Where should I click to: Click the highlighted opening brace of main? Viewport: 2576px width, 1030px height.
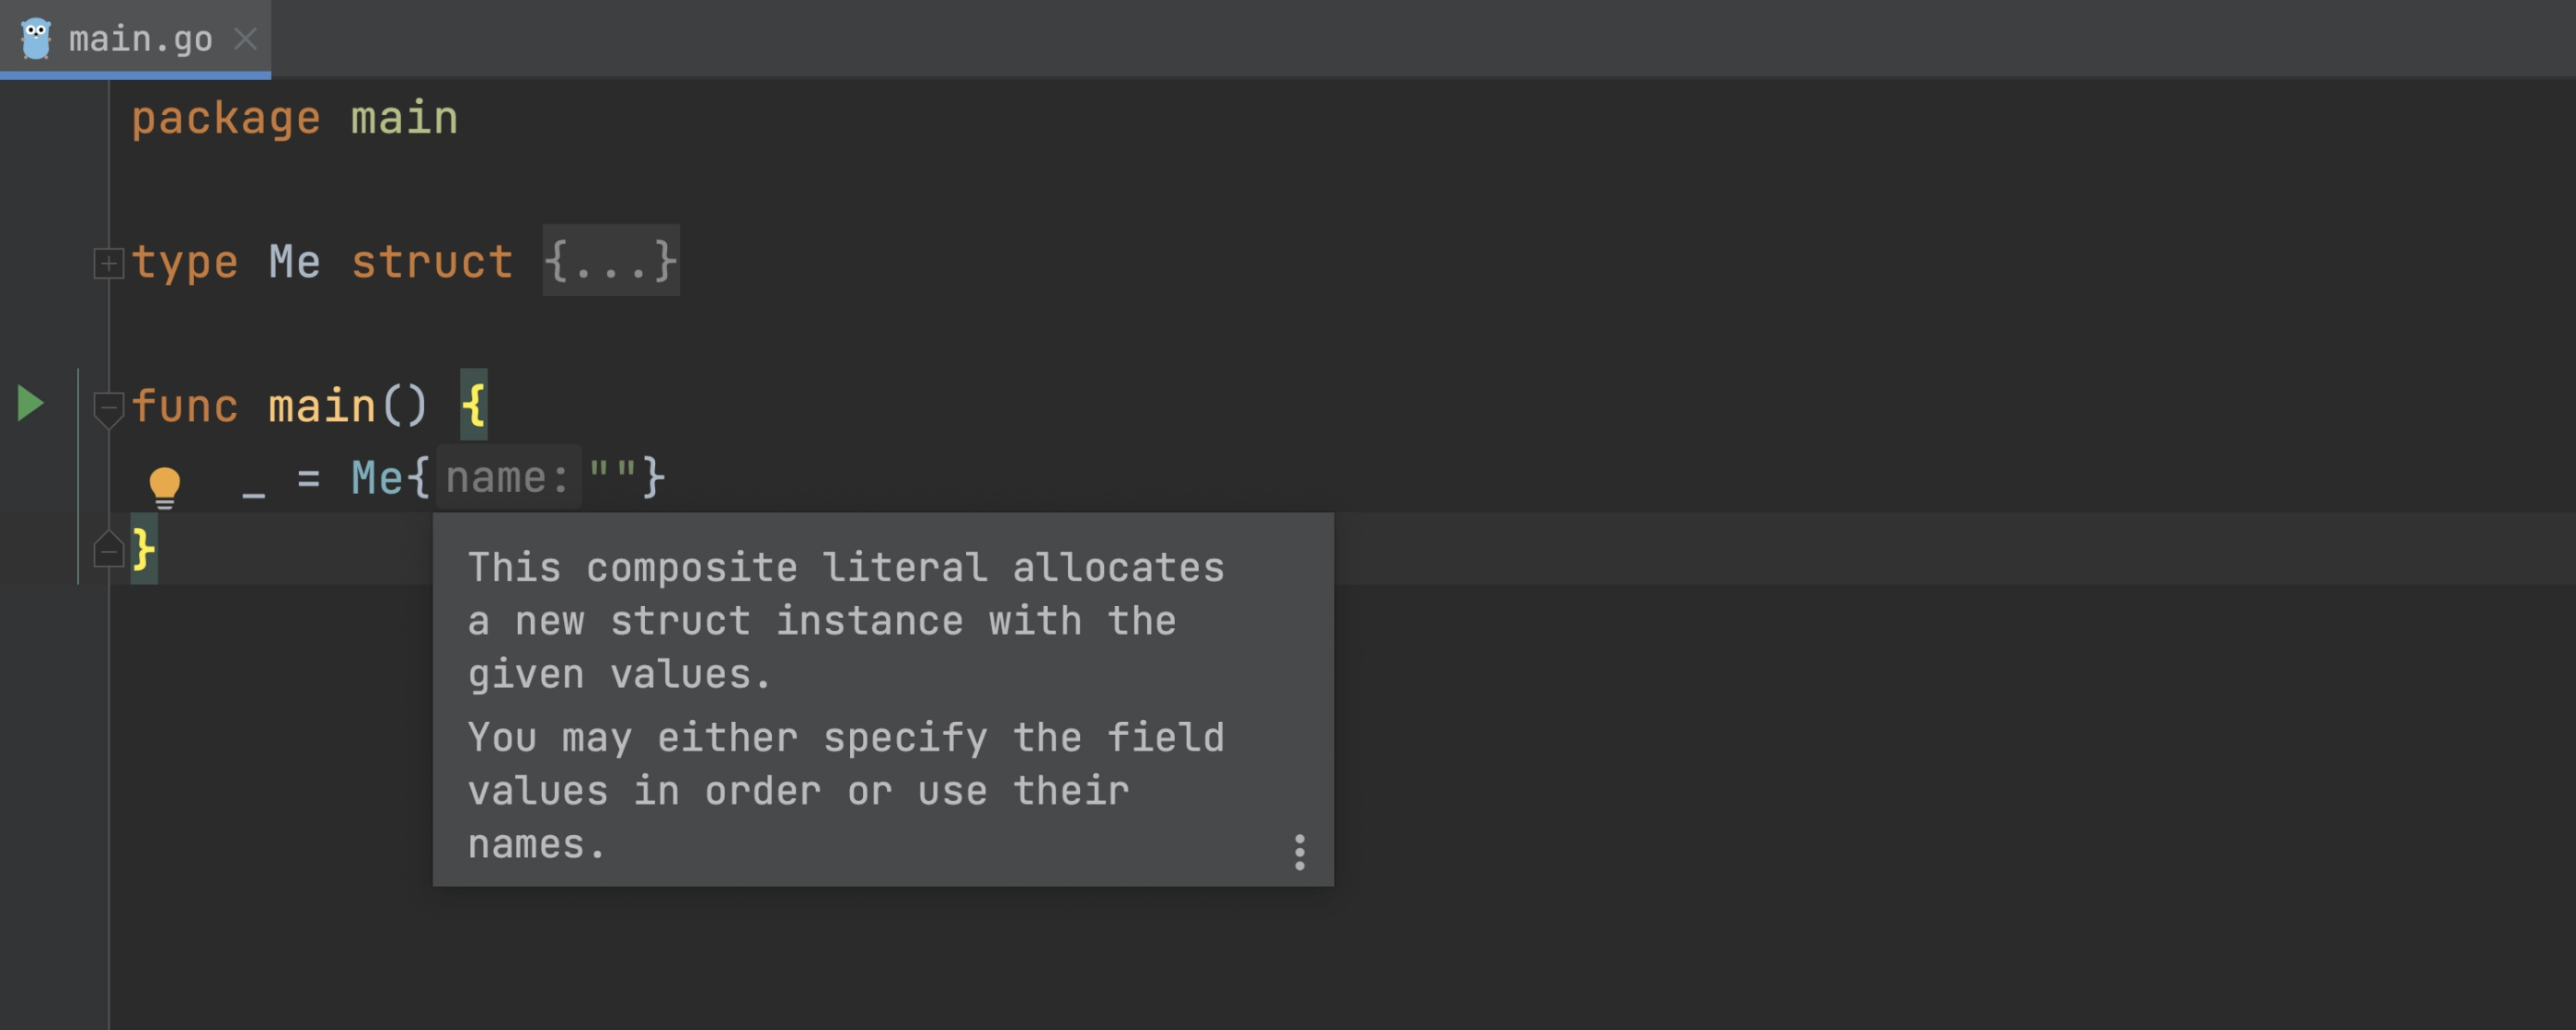[x=474, y=405]
